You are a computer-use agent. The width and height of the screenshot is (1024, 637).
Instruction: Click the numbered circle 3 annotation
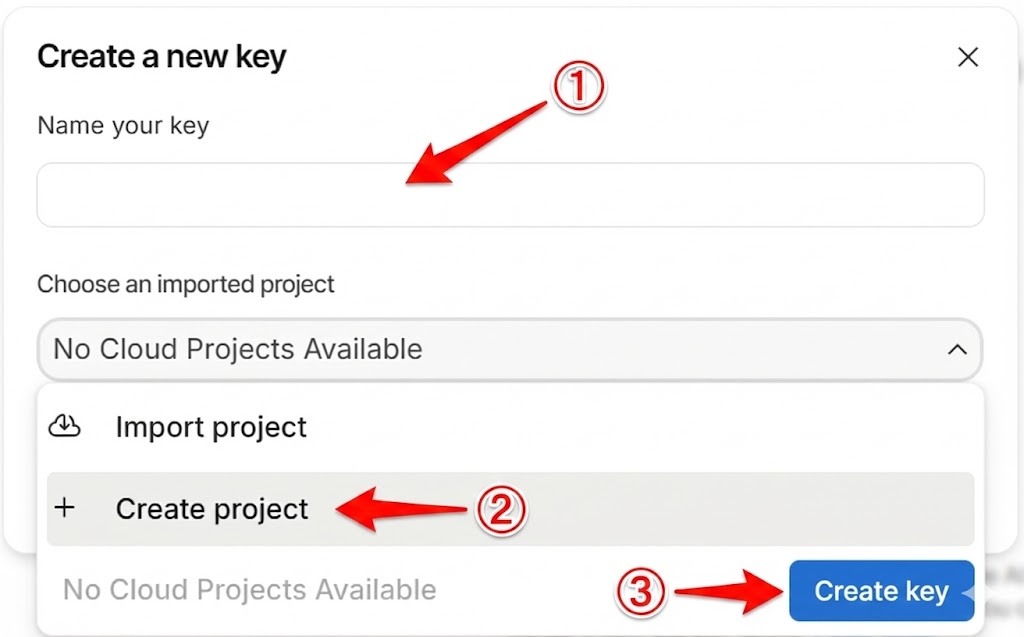639,592
